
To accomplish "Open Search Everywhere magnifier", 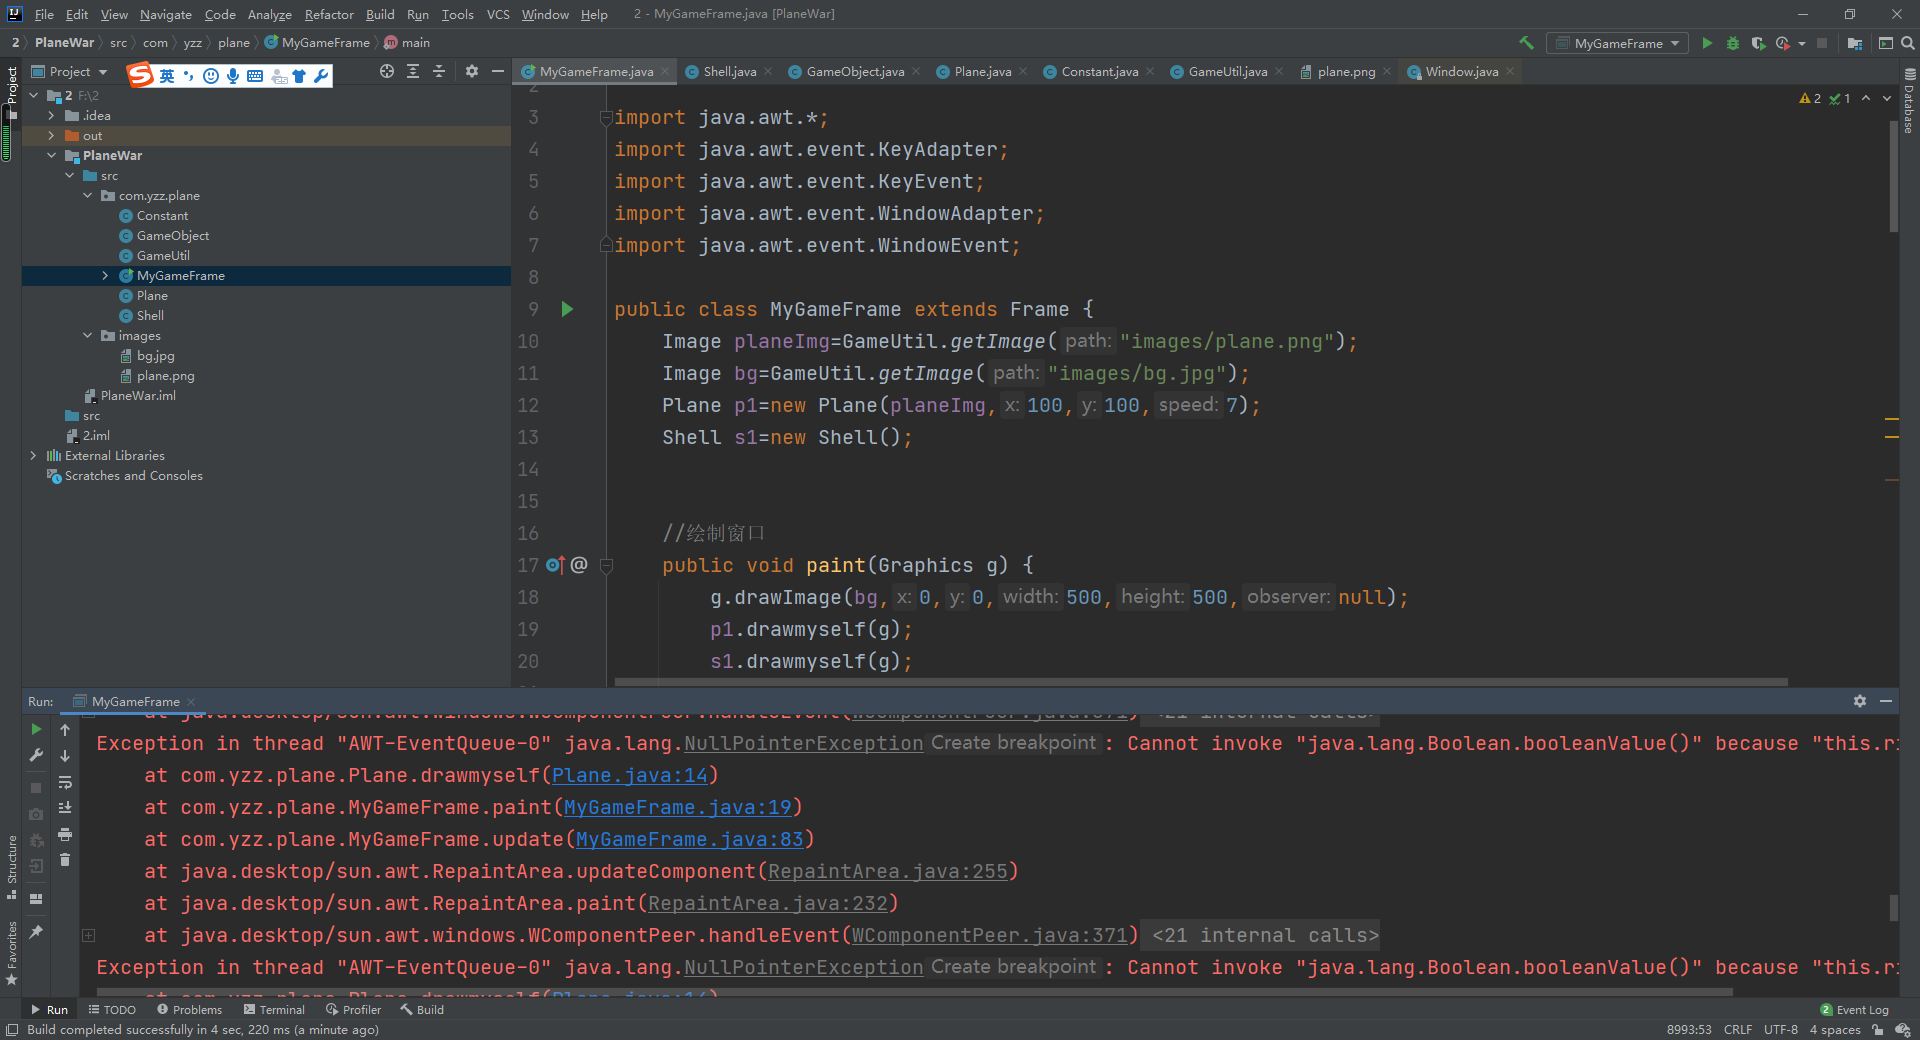I will coord(1908,43).
